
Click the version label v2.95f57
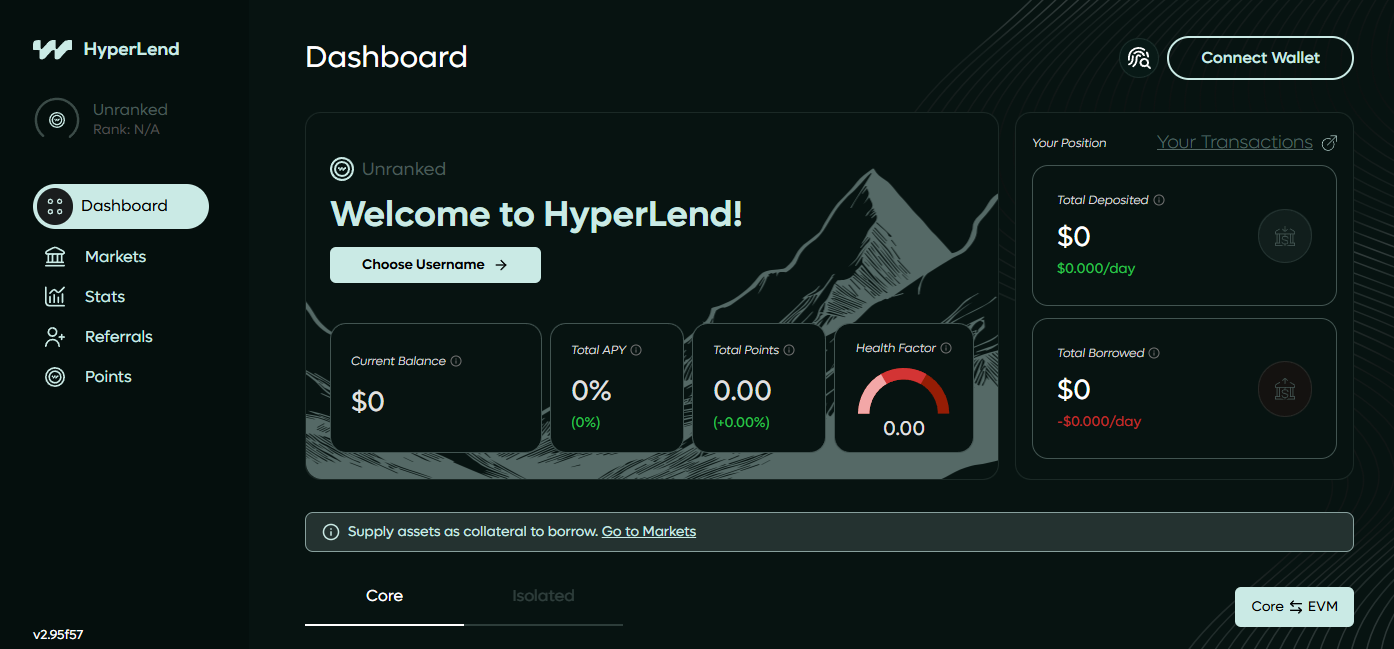[x=58, y=635]
